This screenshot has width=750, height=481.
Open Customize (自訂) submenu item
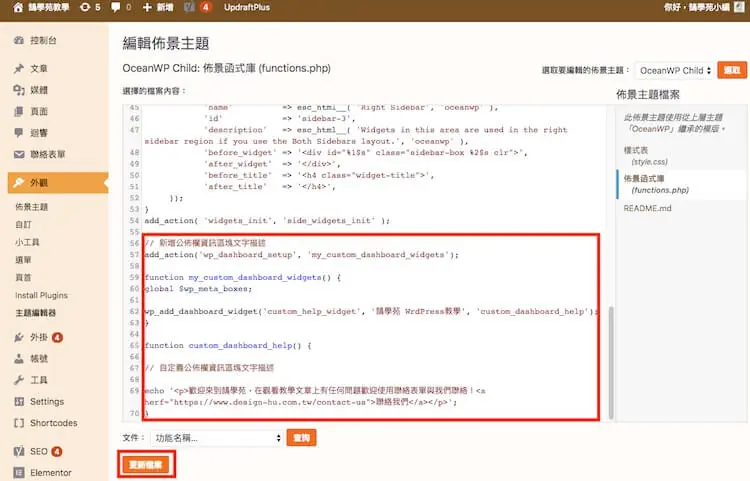tap(23, 224)
